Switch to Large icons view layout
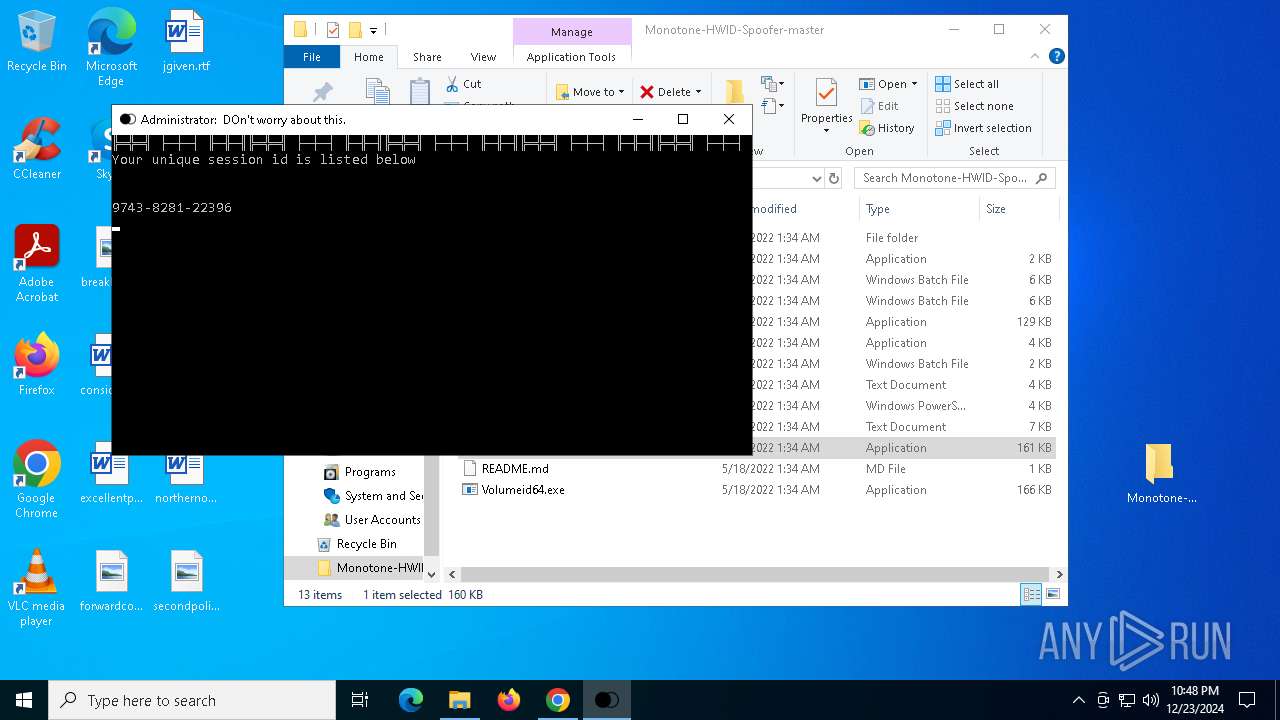 coord(1052,594)
